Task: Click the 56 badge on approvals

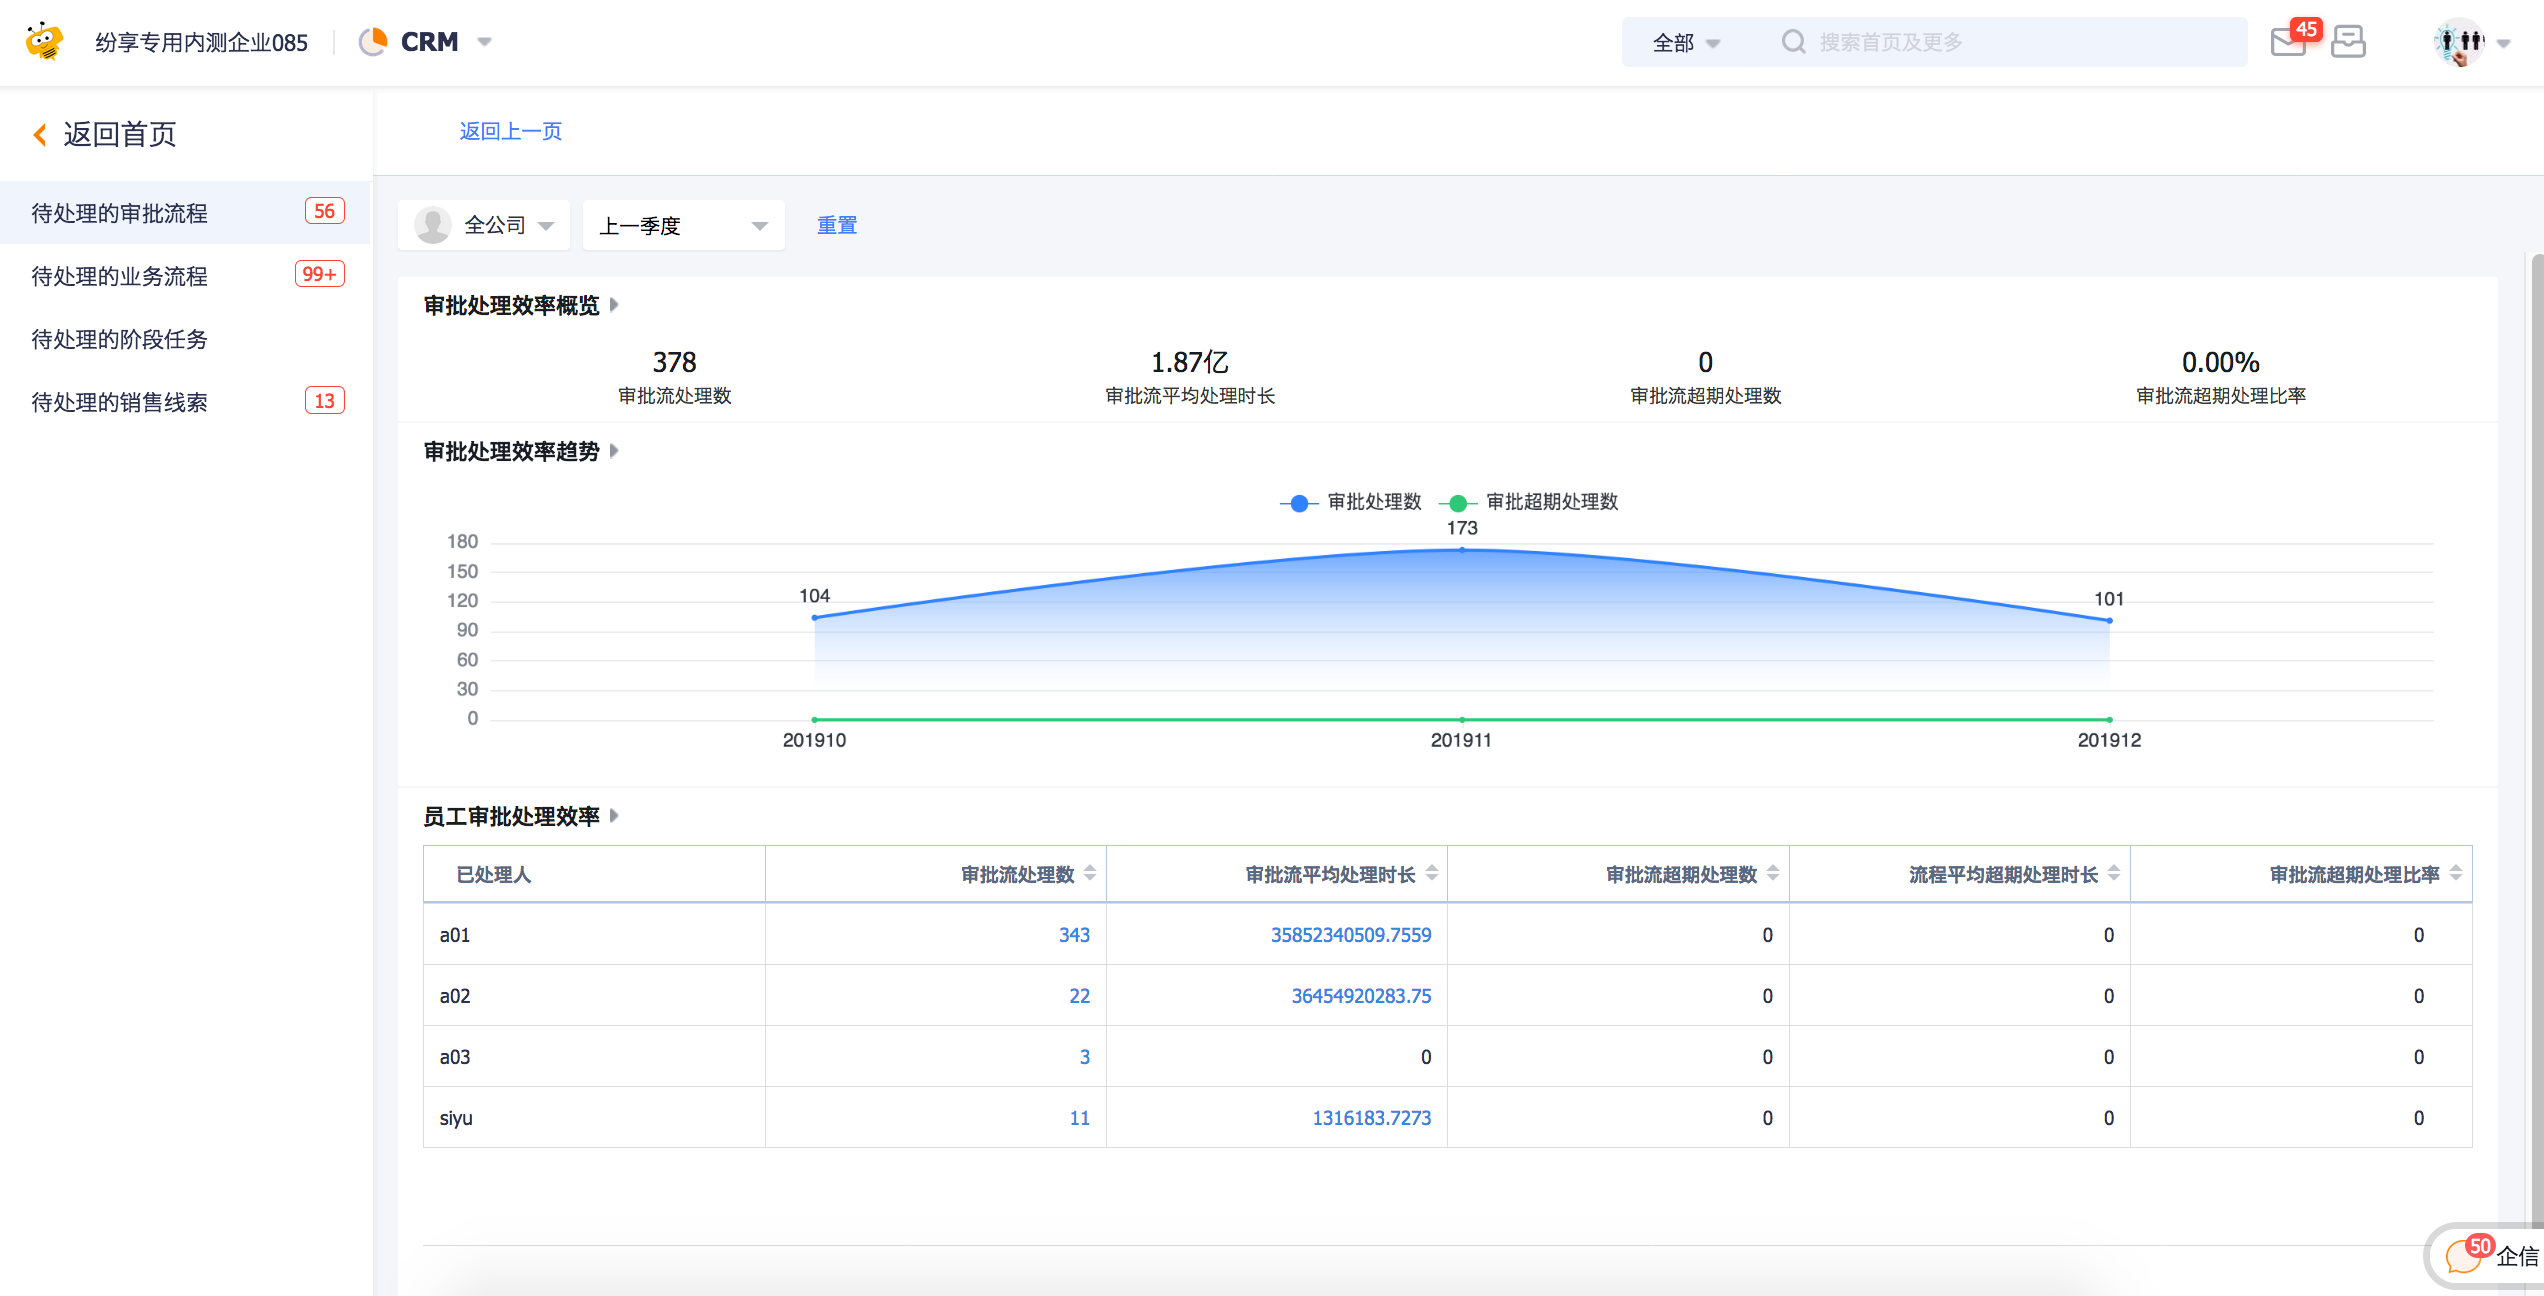Action: coord(324,211)
